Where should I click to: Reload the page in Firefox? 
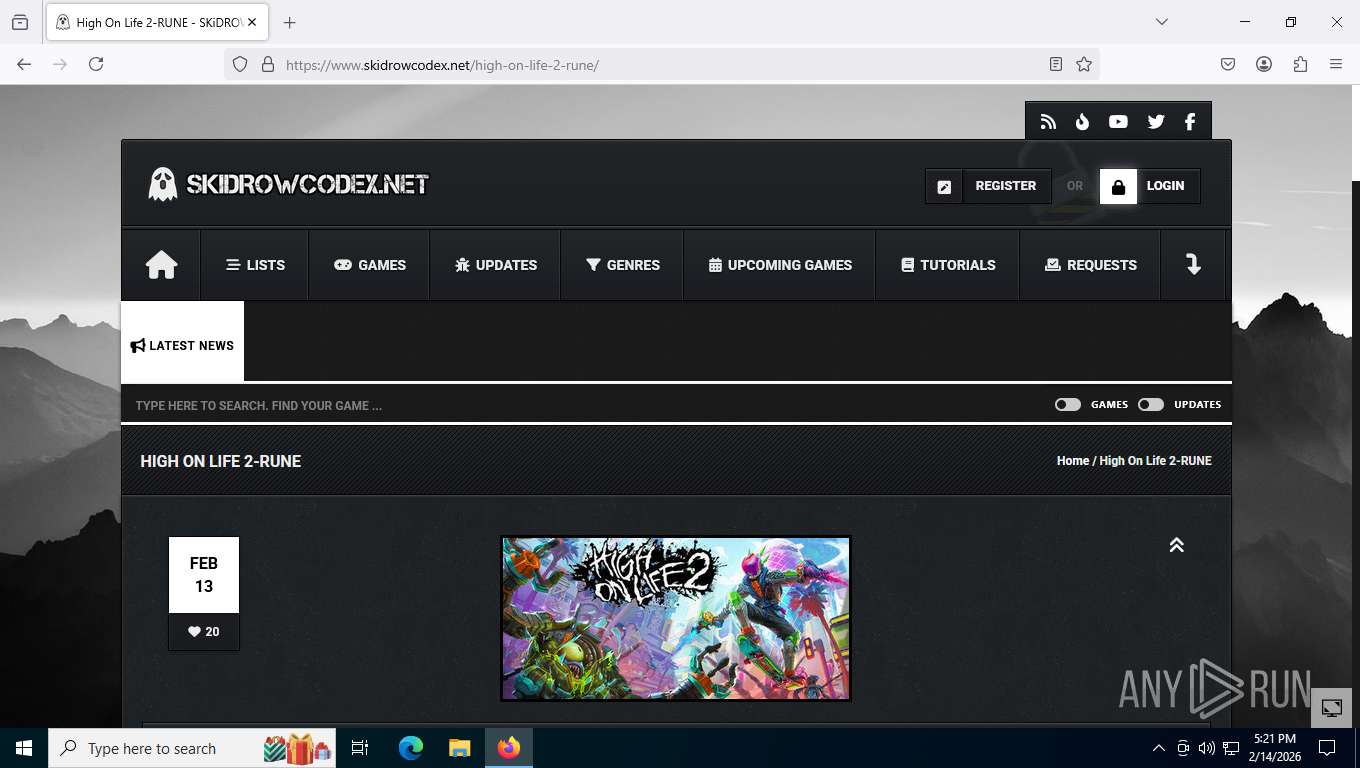point(96,64)
